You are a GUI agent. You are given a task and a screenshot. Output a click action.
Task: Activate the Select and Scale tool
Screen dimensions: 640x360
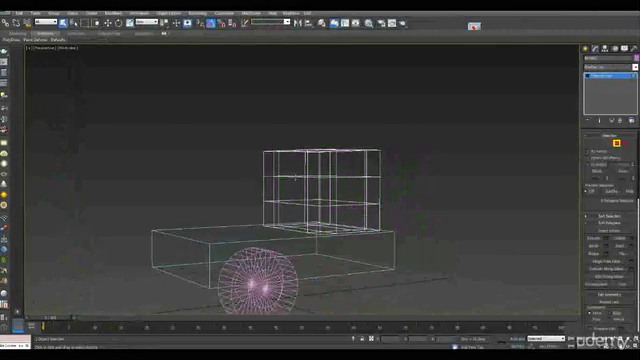130,23
